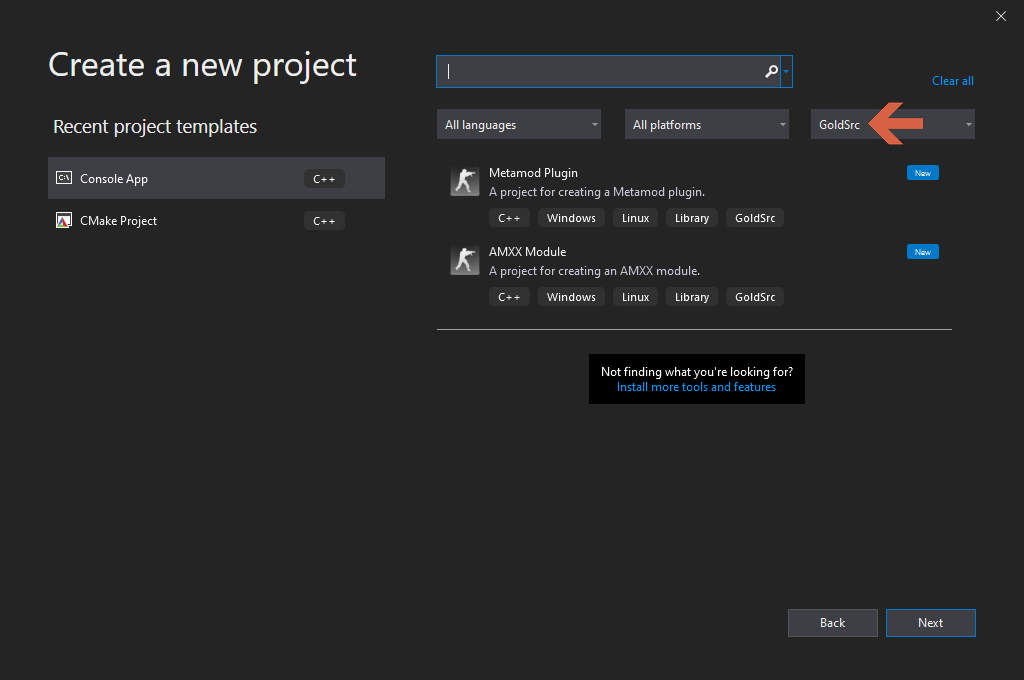Image resolution: width=1024 pixels, height=680 pixels.
Task: Select the Metamod Plugin icon
Action: pos(465,181)
